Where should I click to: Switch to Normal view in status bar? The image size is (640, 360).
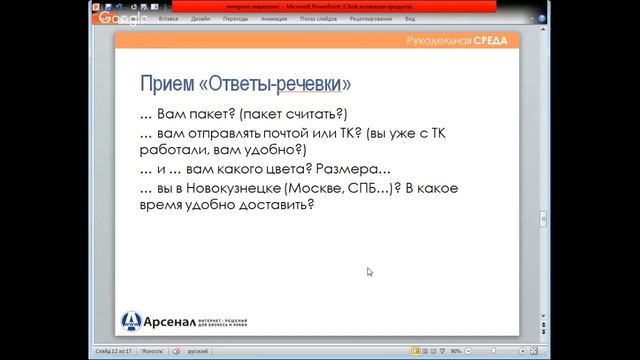[x=416, y=351]
